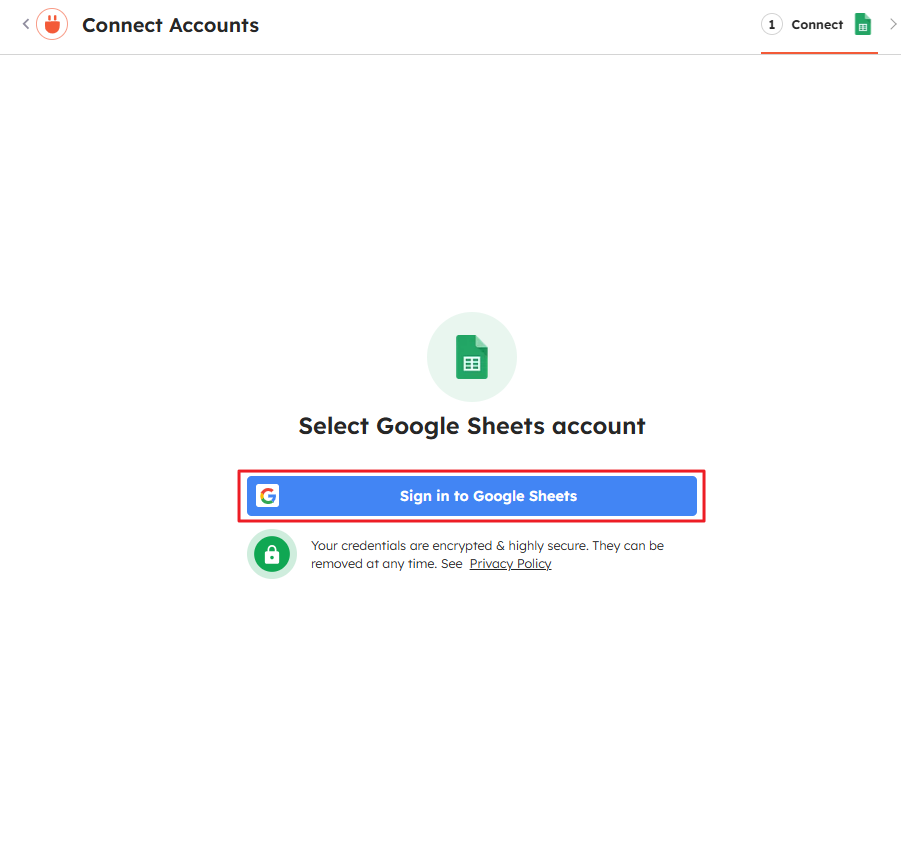This screenshot has height=861, width=901.
Task: Click the small Google Sheets icon in header
Action: point(863,25)
